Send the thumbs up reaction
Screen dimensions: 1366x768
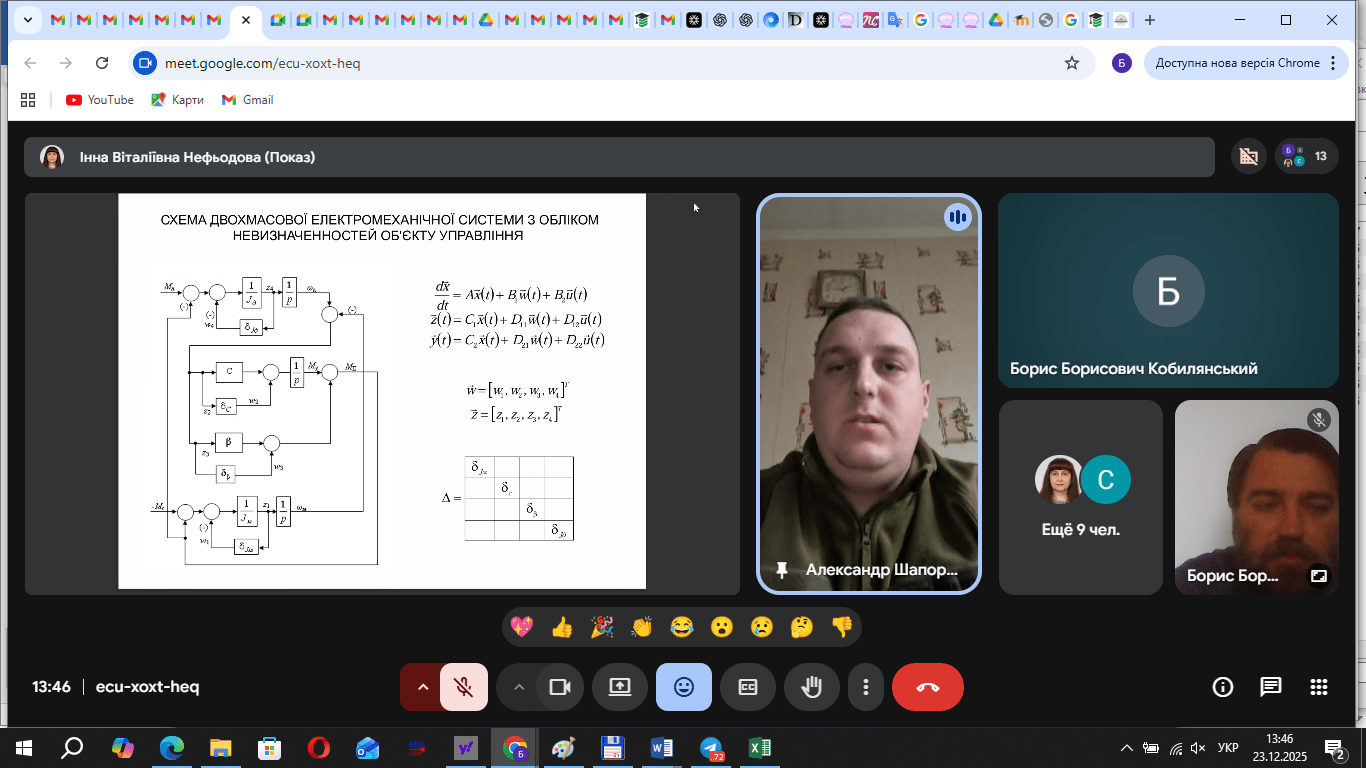562,627
